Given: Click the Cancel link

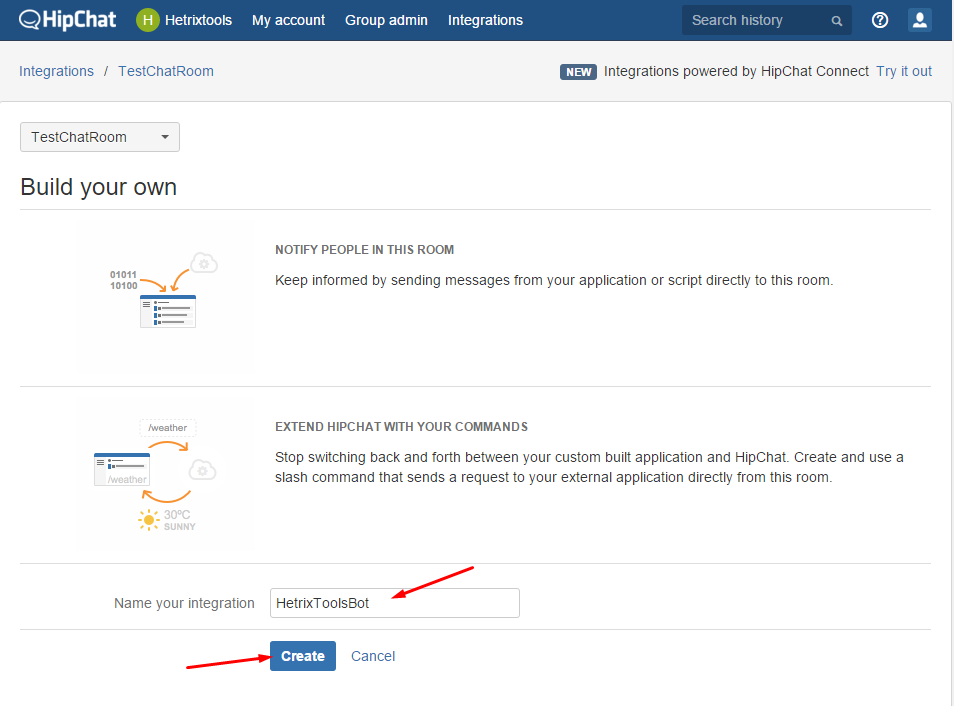Looking at the screenshot, I should [x=373, y=656].
